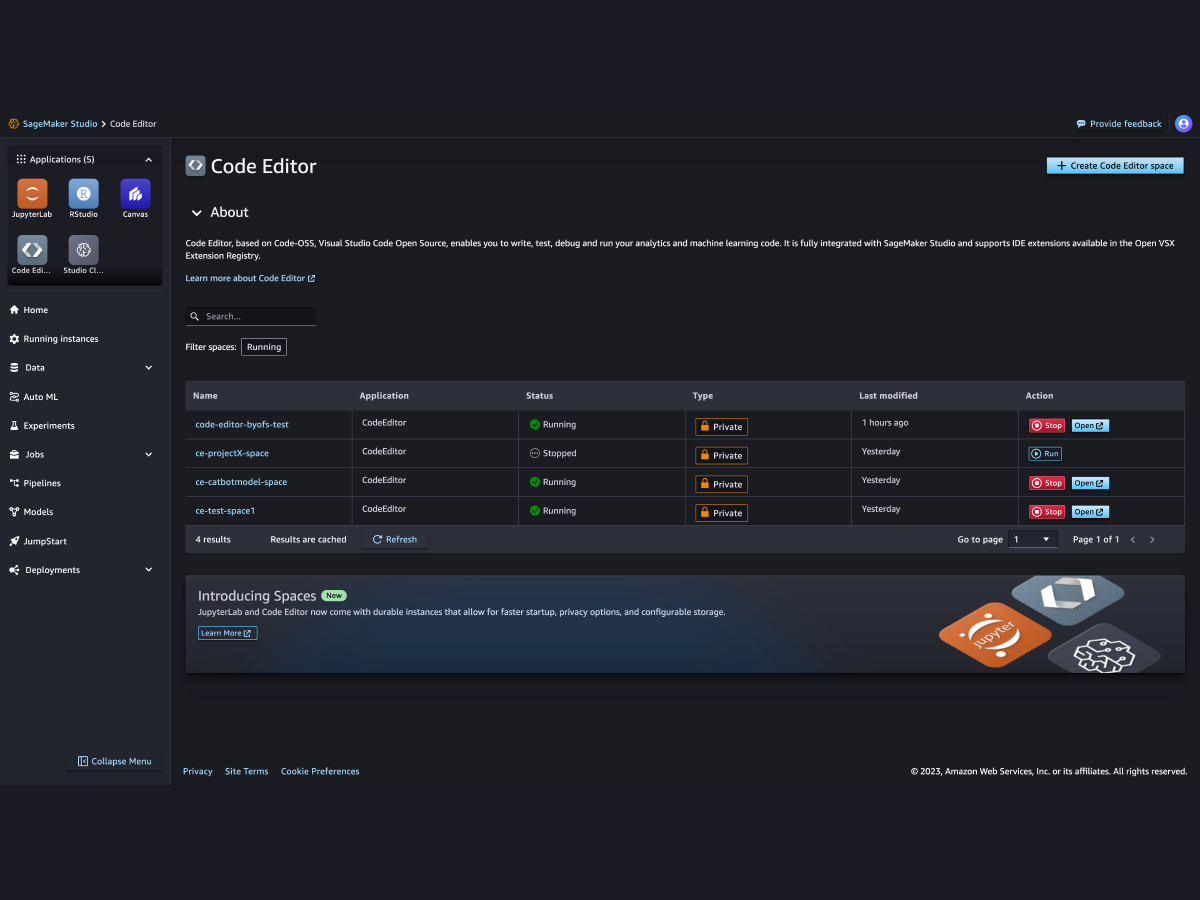
Task: Stop the code-editor-byofs-test space
Action: click(1046, 424)
